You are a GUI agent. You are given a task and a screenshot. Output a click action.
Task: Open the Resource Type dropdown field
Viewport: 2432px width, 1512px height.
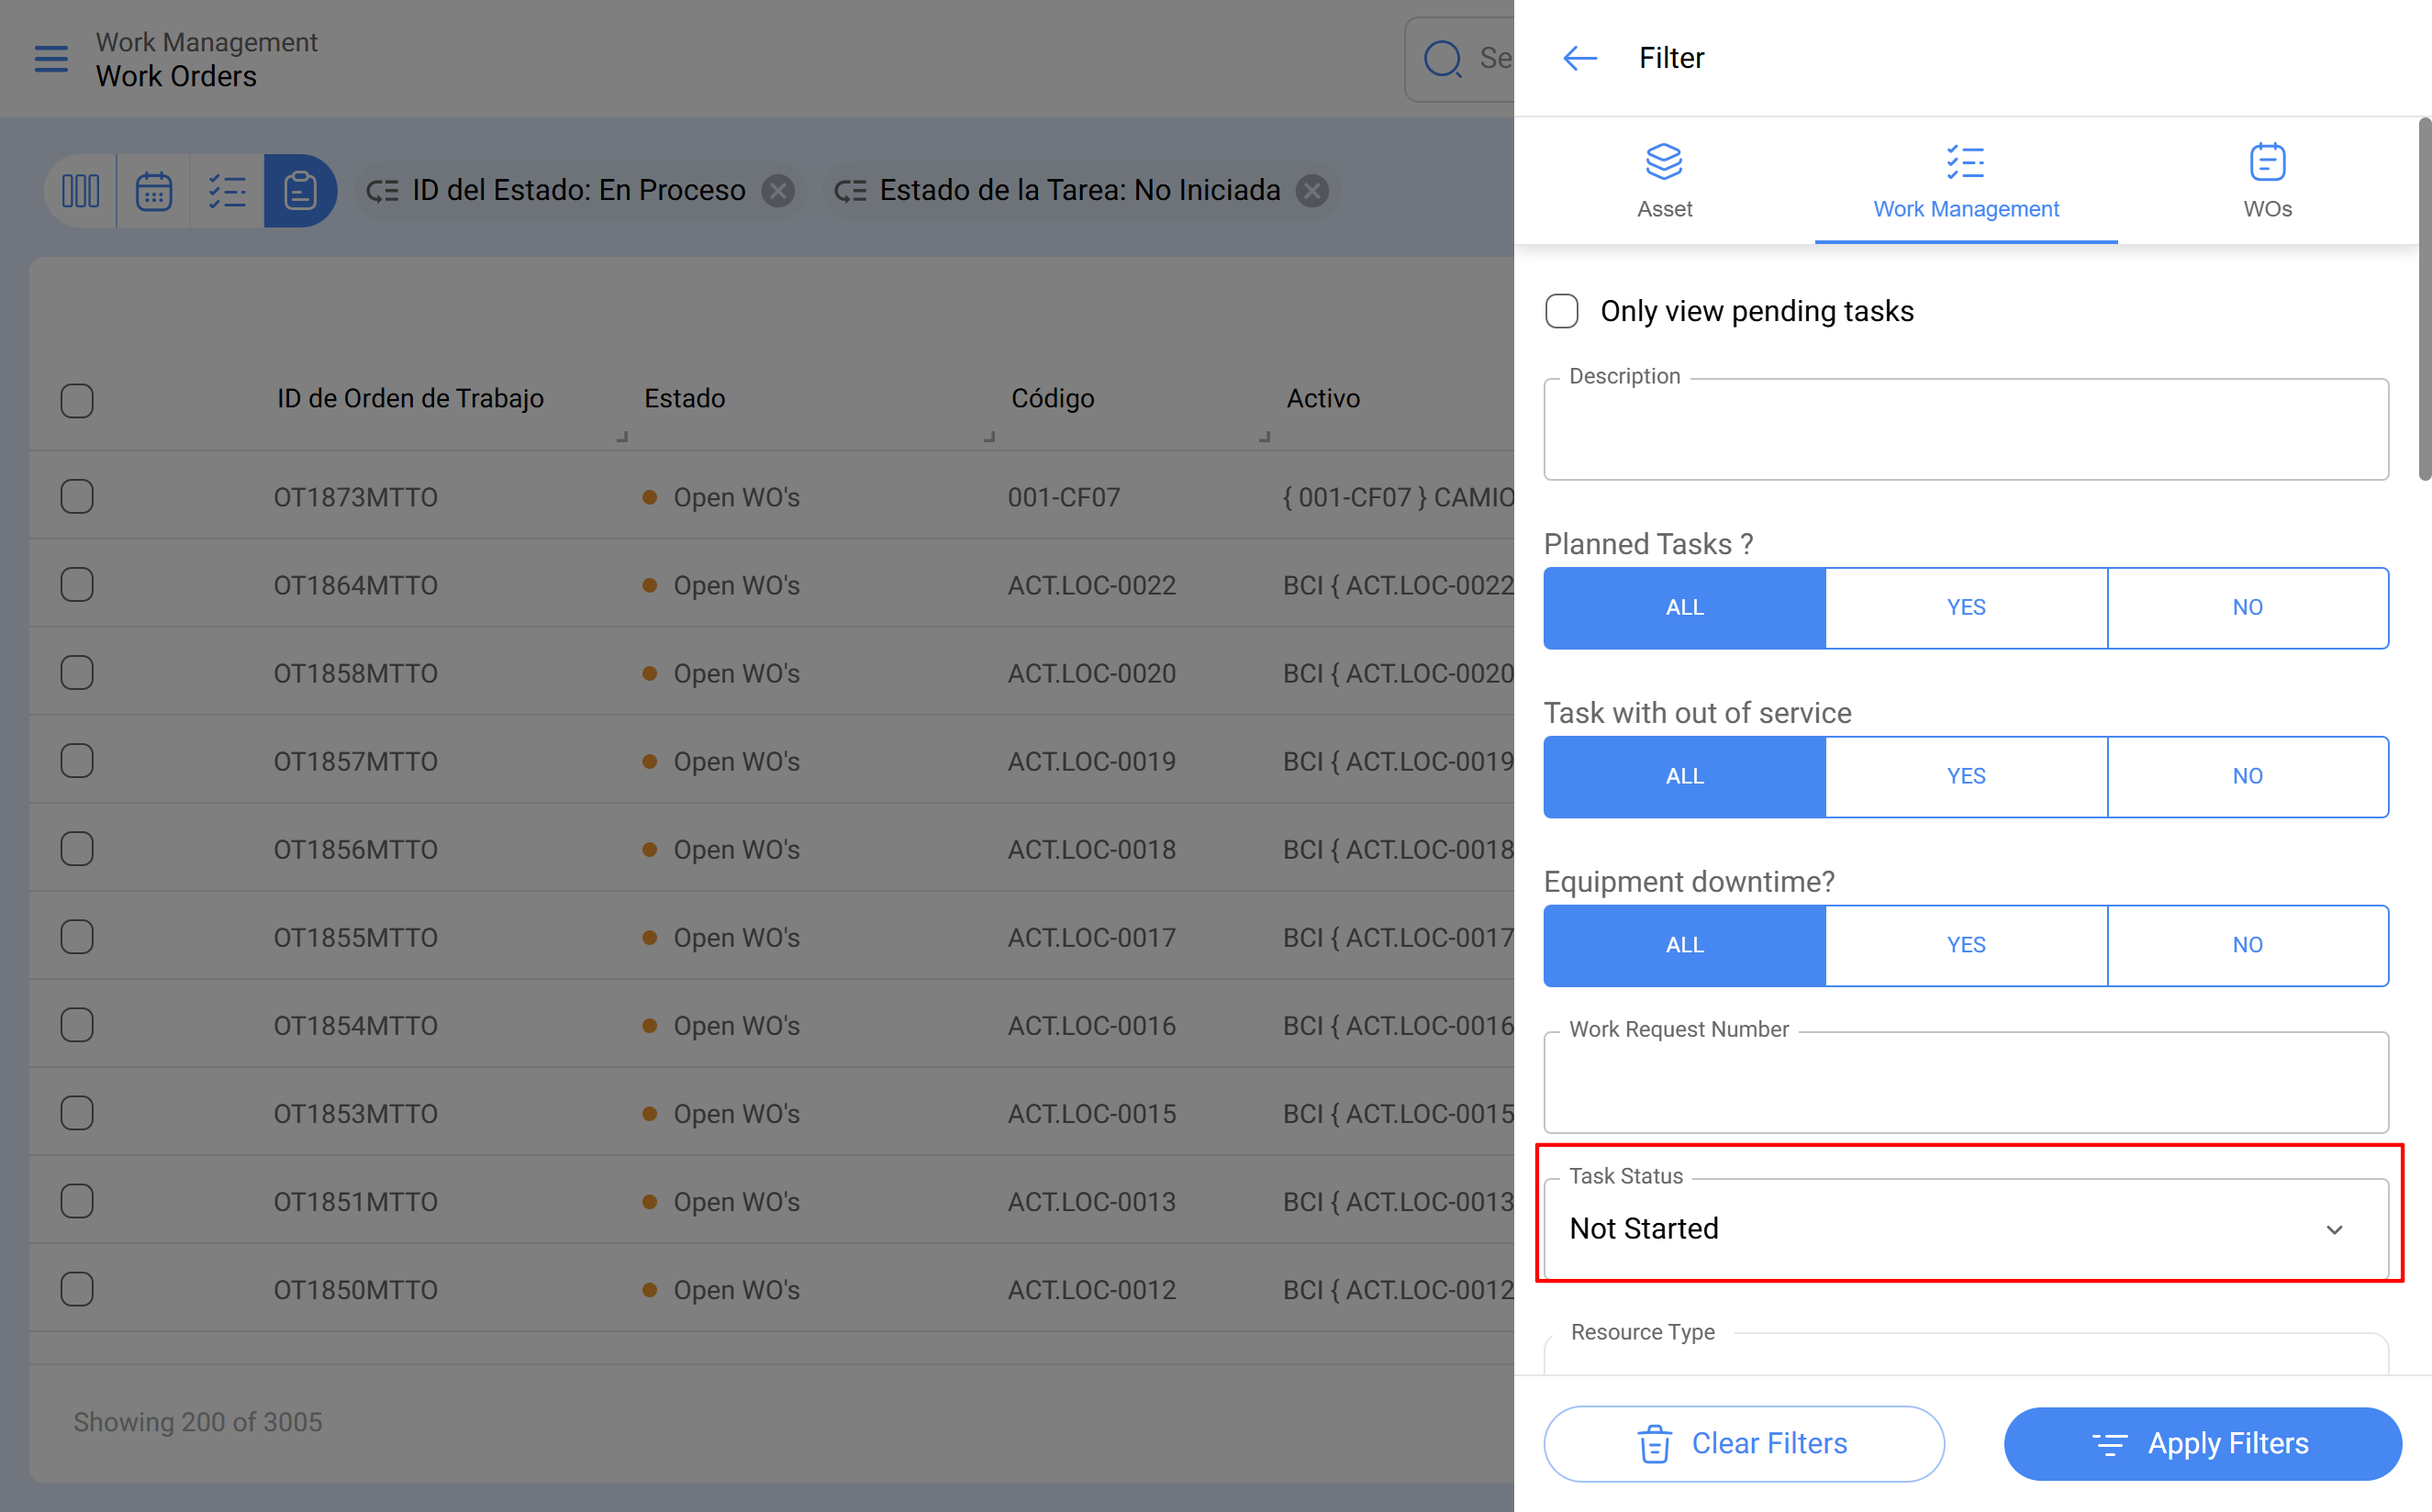pos(1965,1358)
